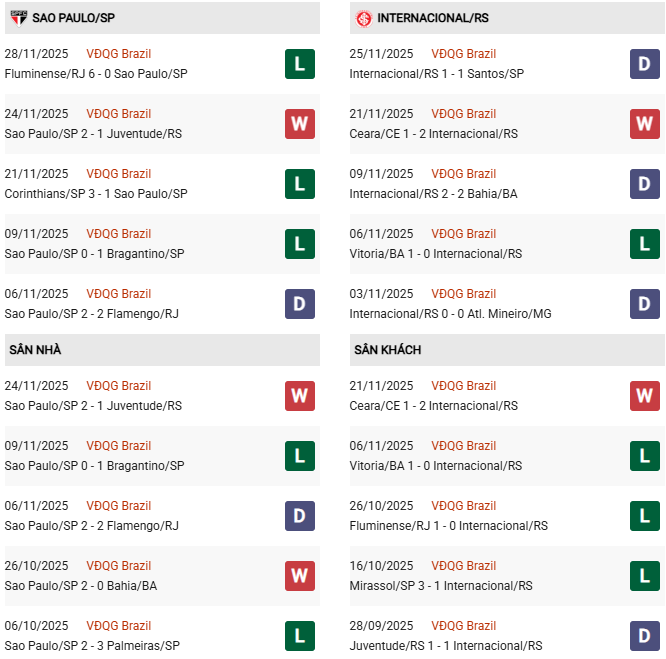Click the Sao Paulo club crest icon
The image size is (666, 659).
click(x=17, y=18)
